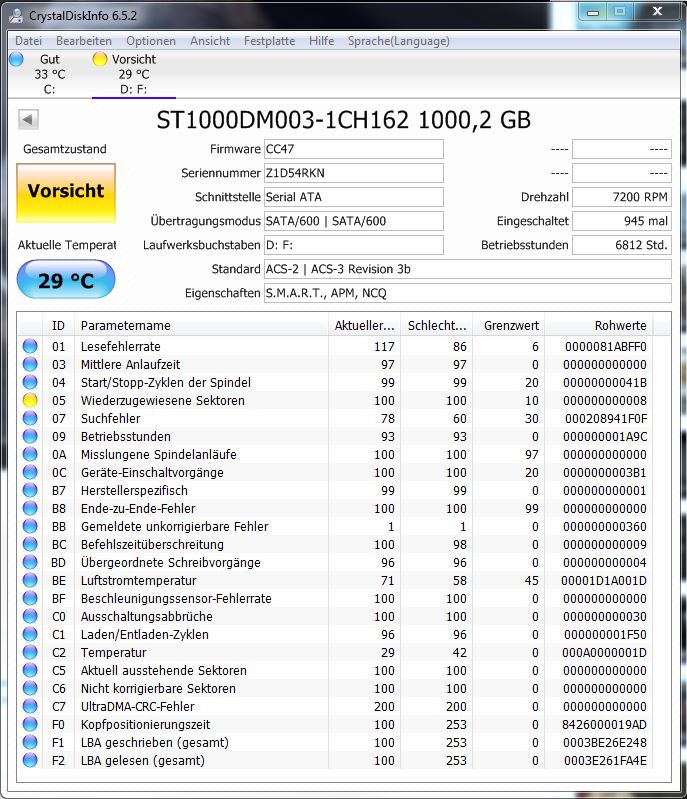Close the CrystalDiskInfo window
Viewport: 687px width, 799px height.
(657, 11)
